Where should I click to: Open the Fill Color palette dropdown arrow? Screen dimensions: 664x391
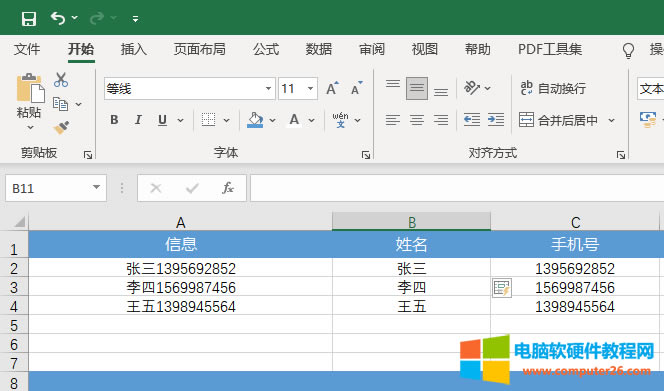click(x=272, y=120)
